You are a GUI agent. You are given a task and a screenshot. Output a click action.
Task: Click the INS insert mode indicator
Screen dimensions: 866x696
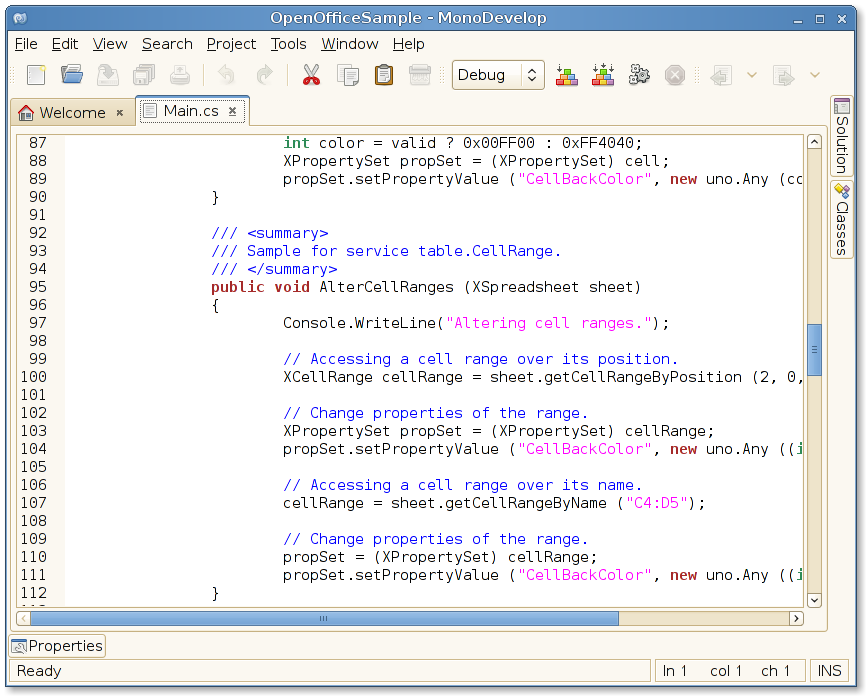point(829,671)
